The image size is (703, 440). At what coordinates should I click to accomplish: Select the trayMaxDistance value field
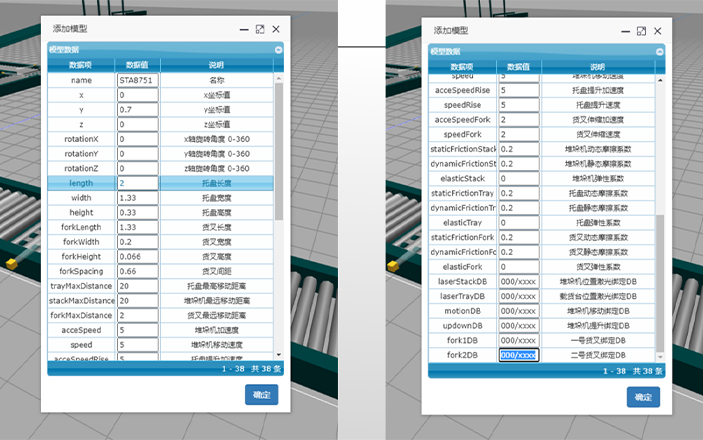tap(137, 285)
